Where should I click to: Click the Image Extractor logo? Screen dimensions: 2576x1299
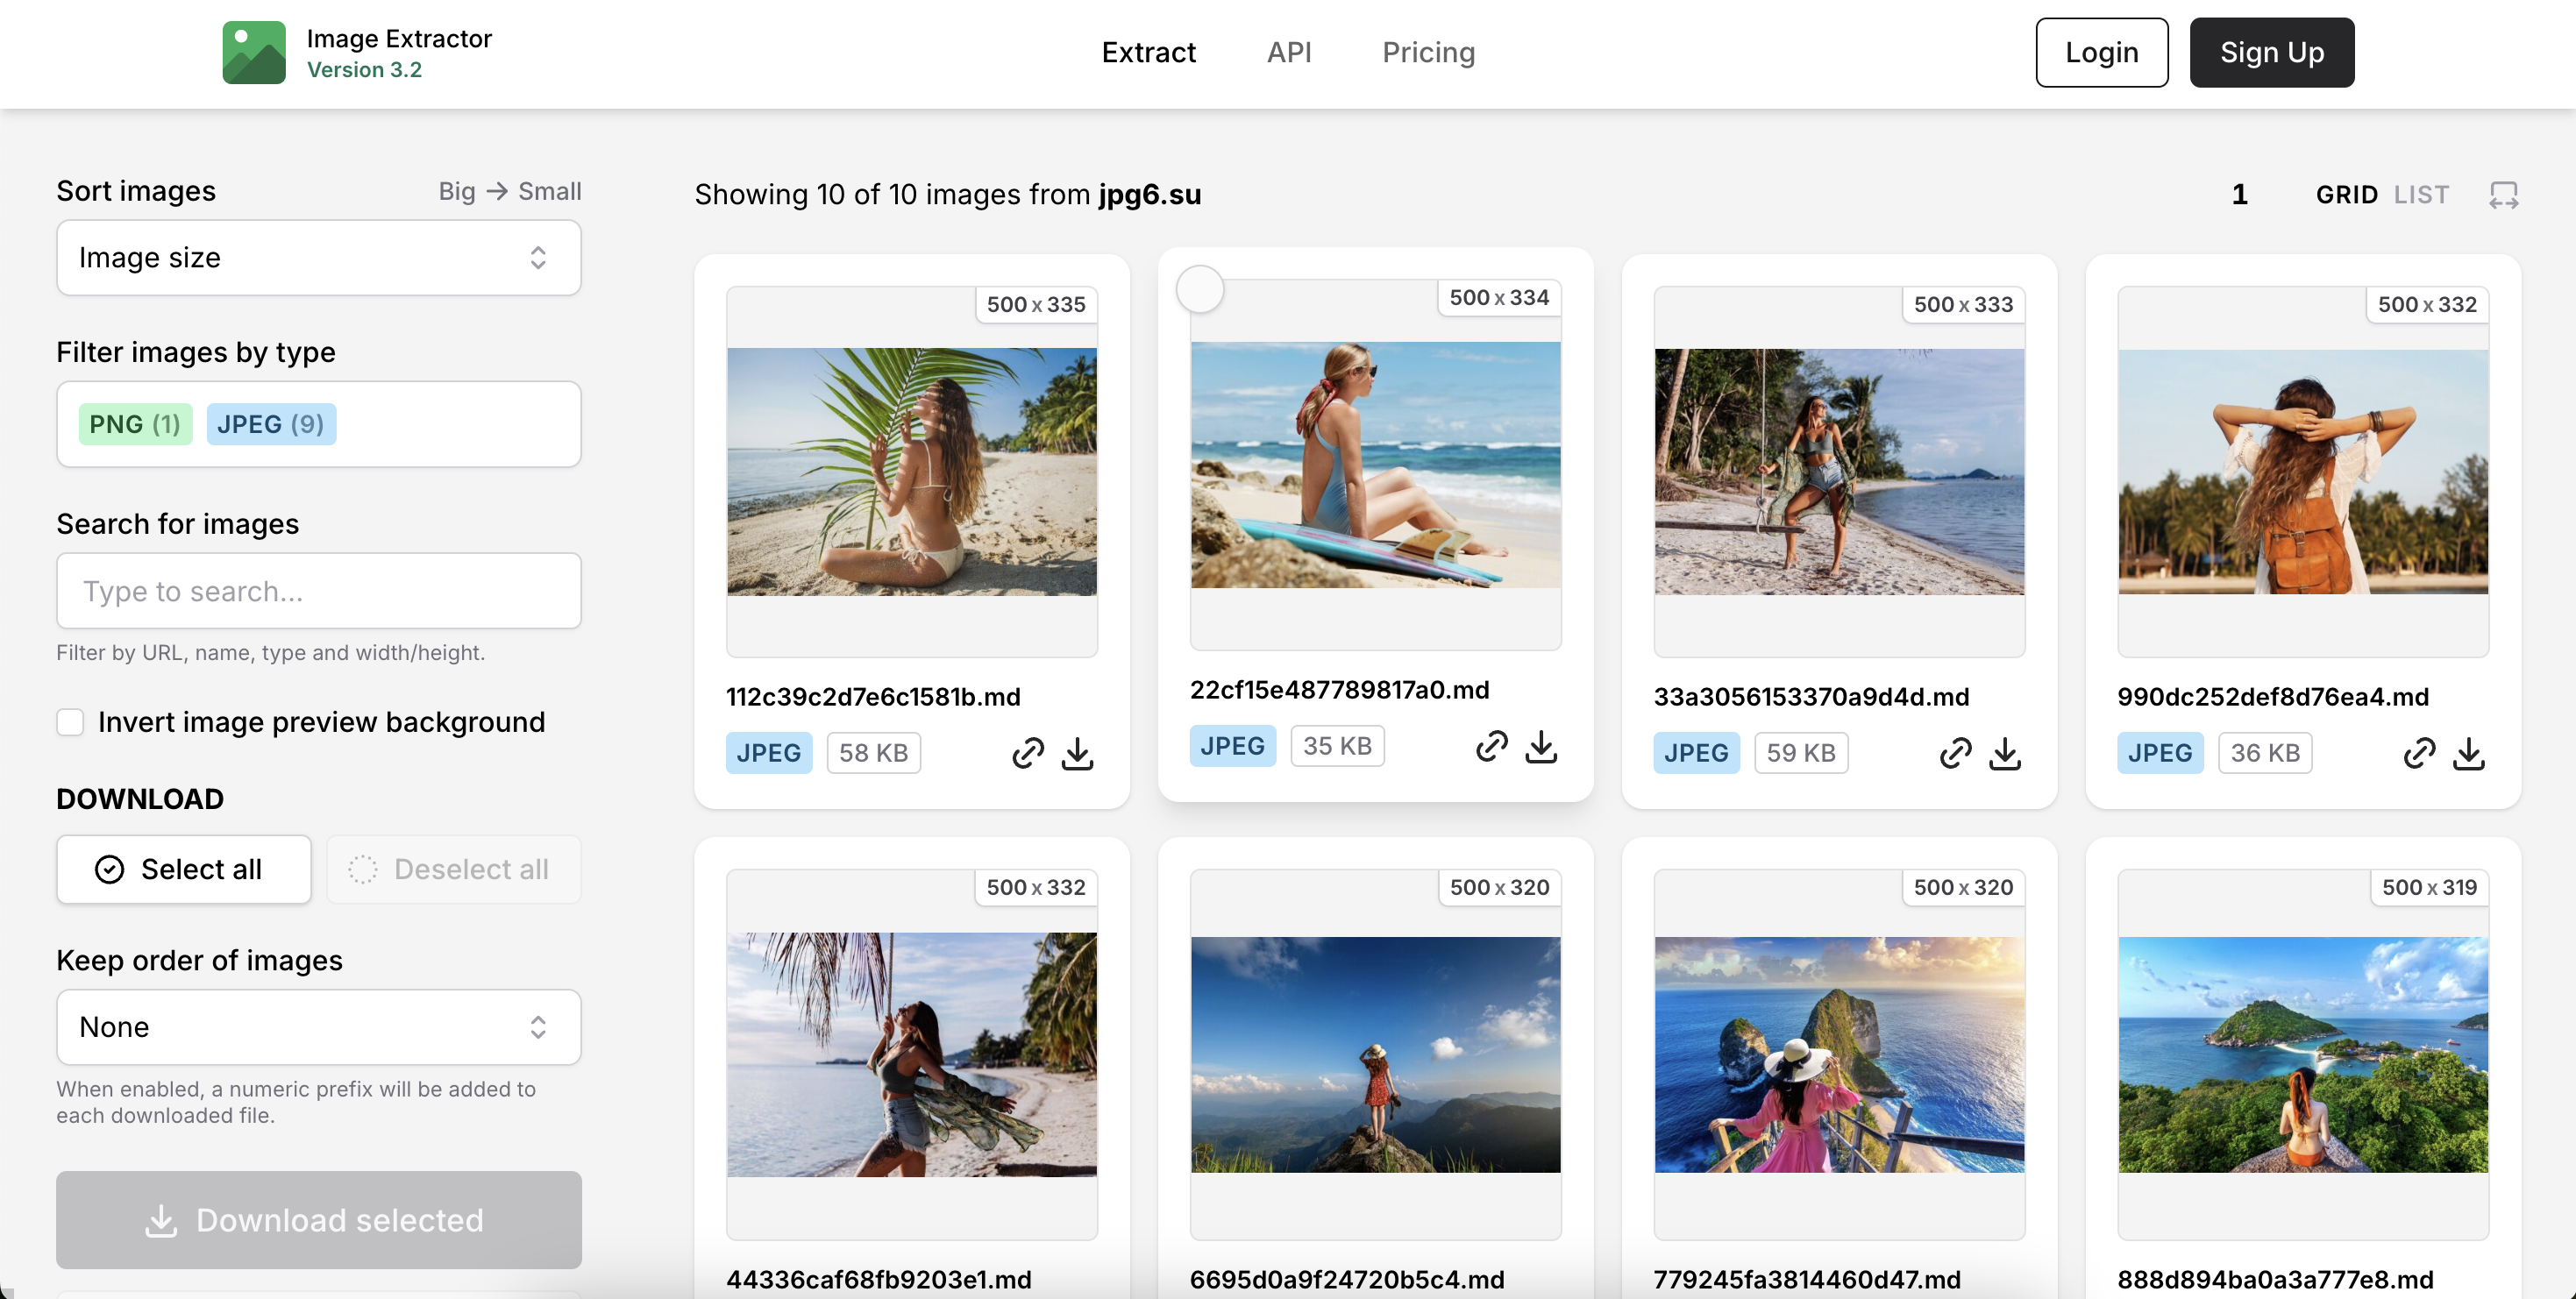point(255,51)
